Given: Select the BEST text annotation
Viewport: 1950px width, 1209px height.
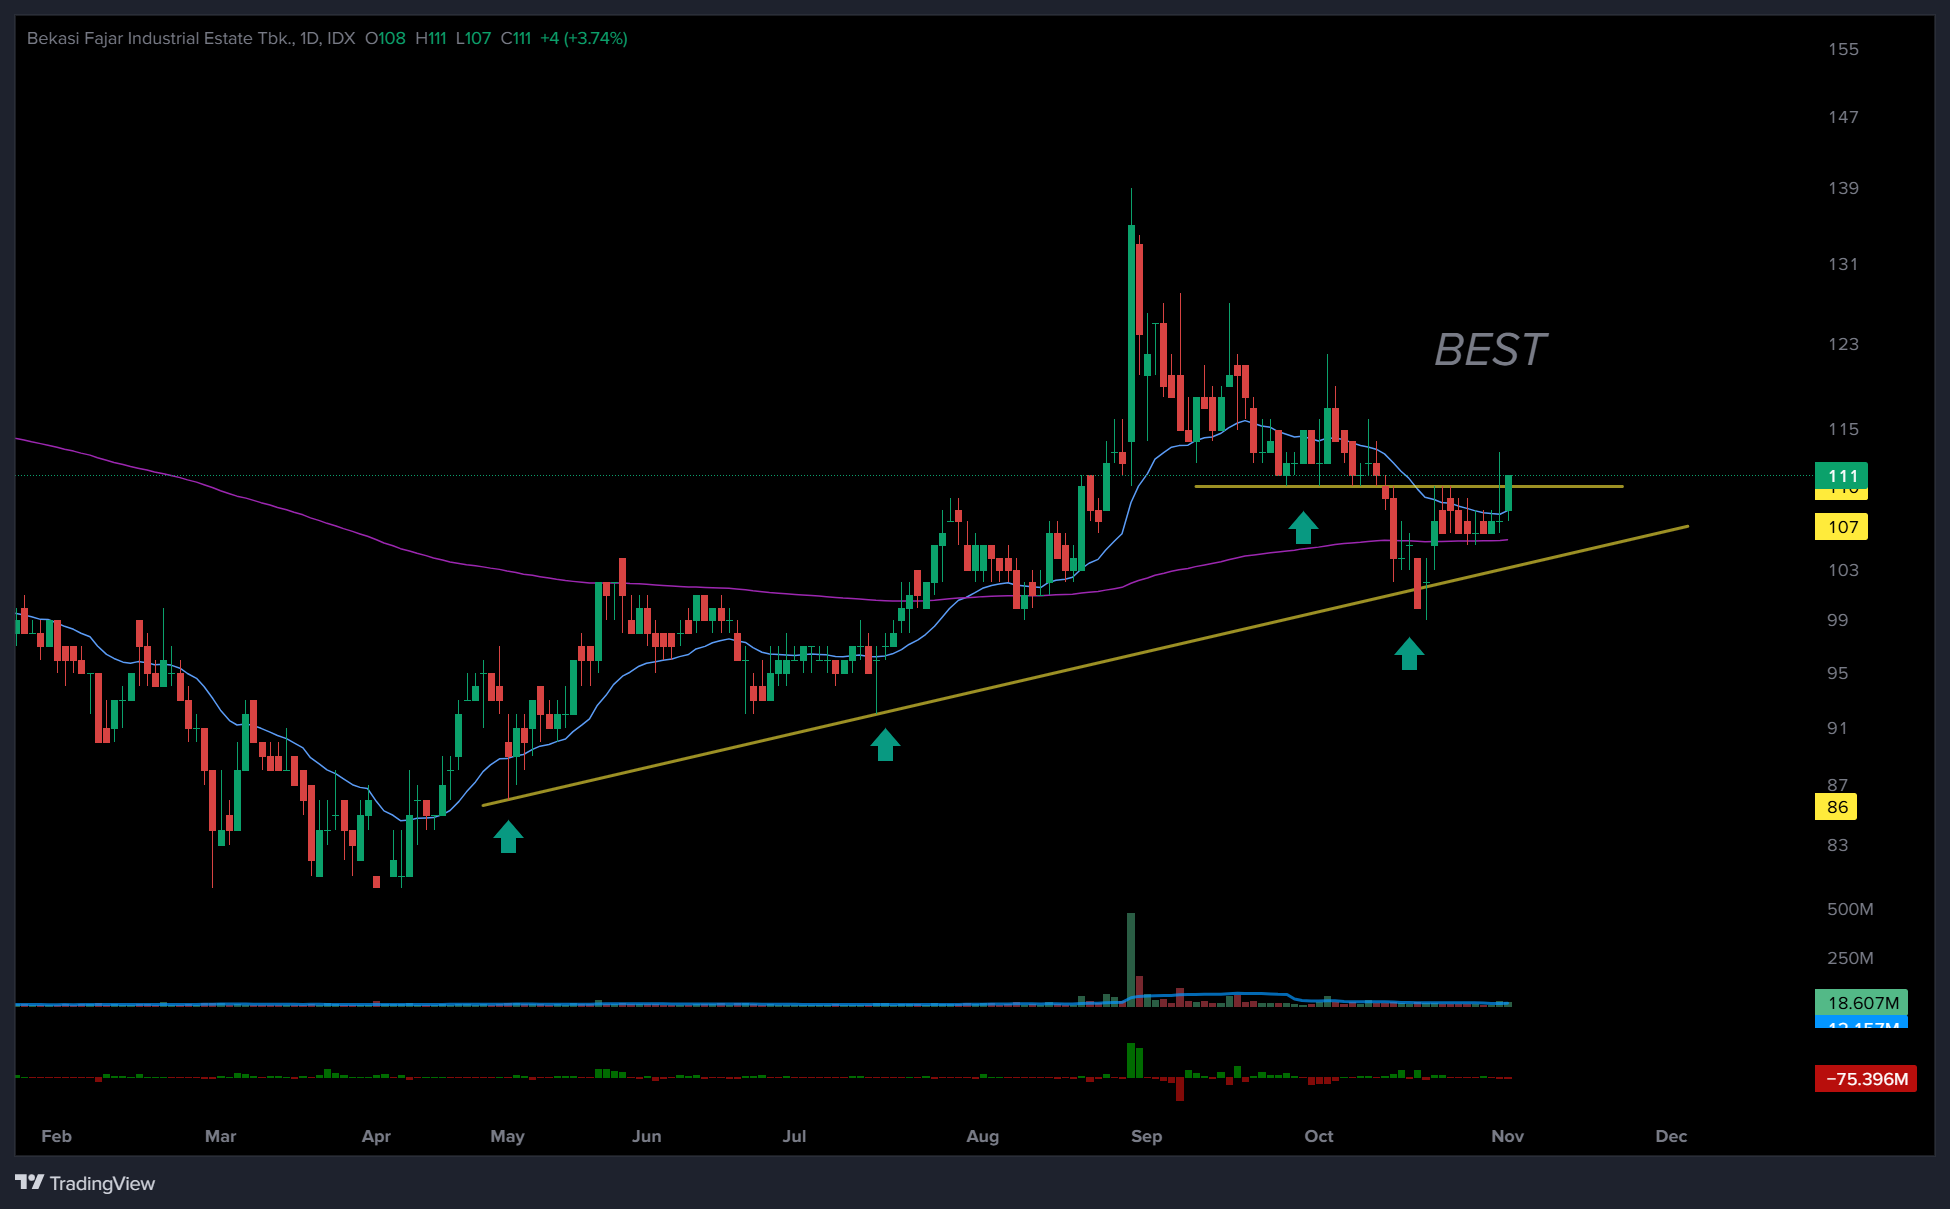Looking at the screenshot, I should click(1489, 350).
